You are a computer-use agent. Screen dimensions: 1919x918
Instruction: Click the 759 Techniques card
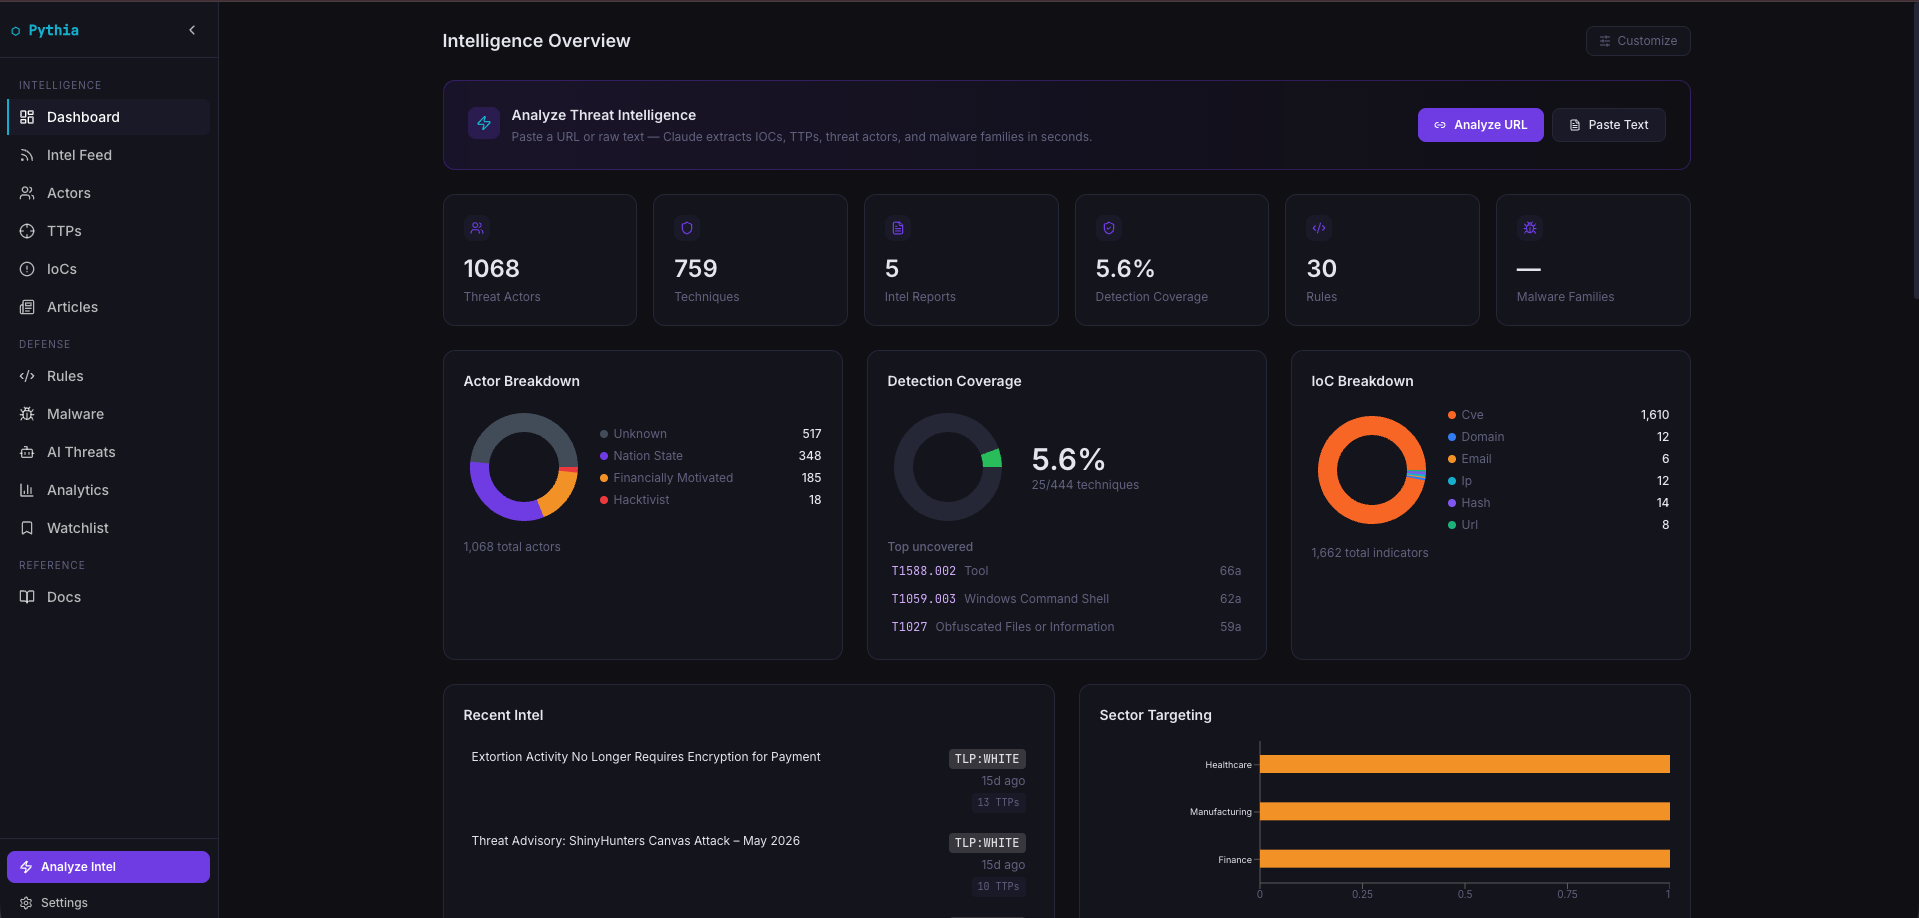pyautogui.click(x=750, y=260)
